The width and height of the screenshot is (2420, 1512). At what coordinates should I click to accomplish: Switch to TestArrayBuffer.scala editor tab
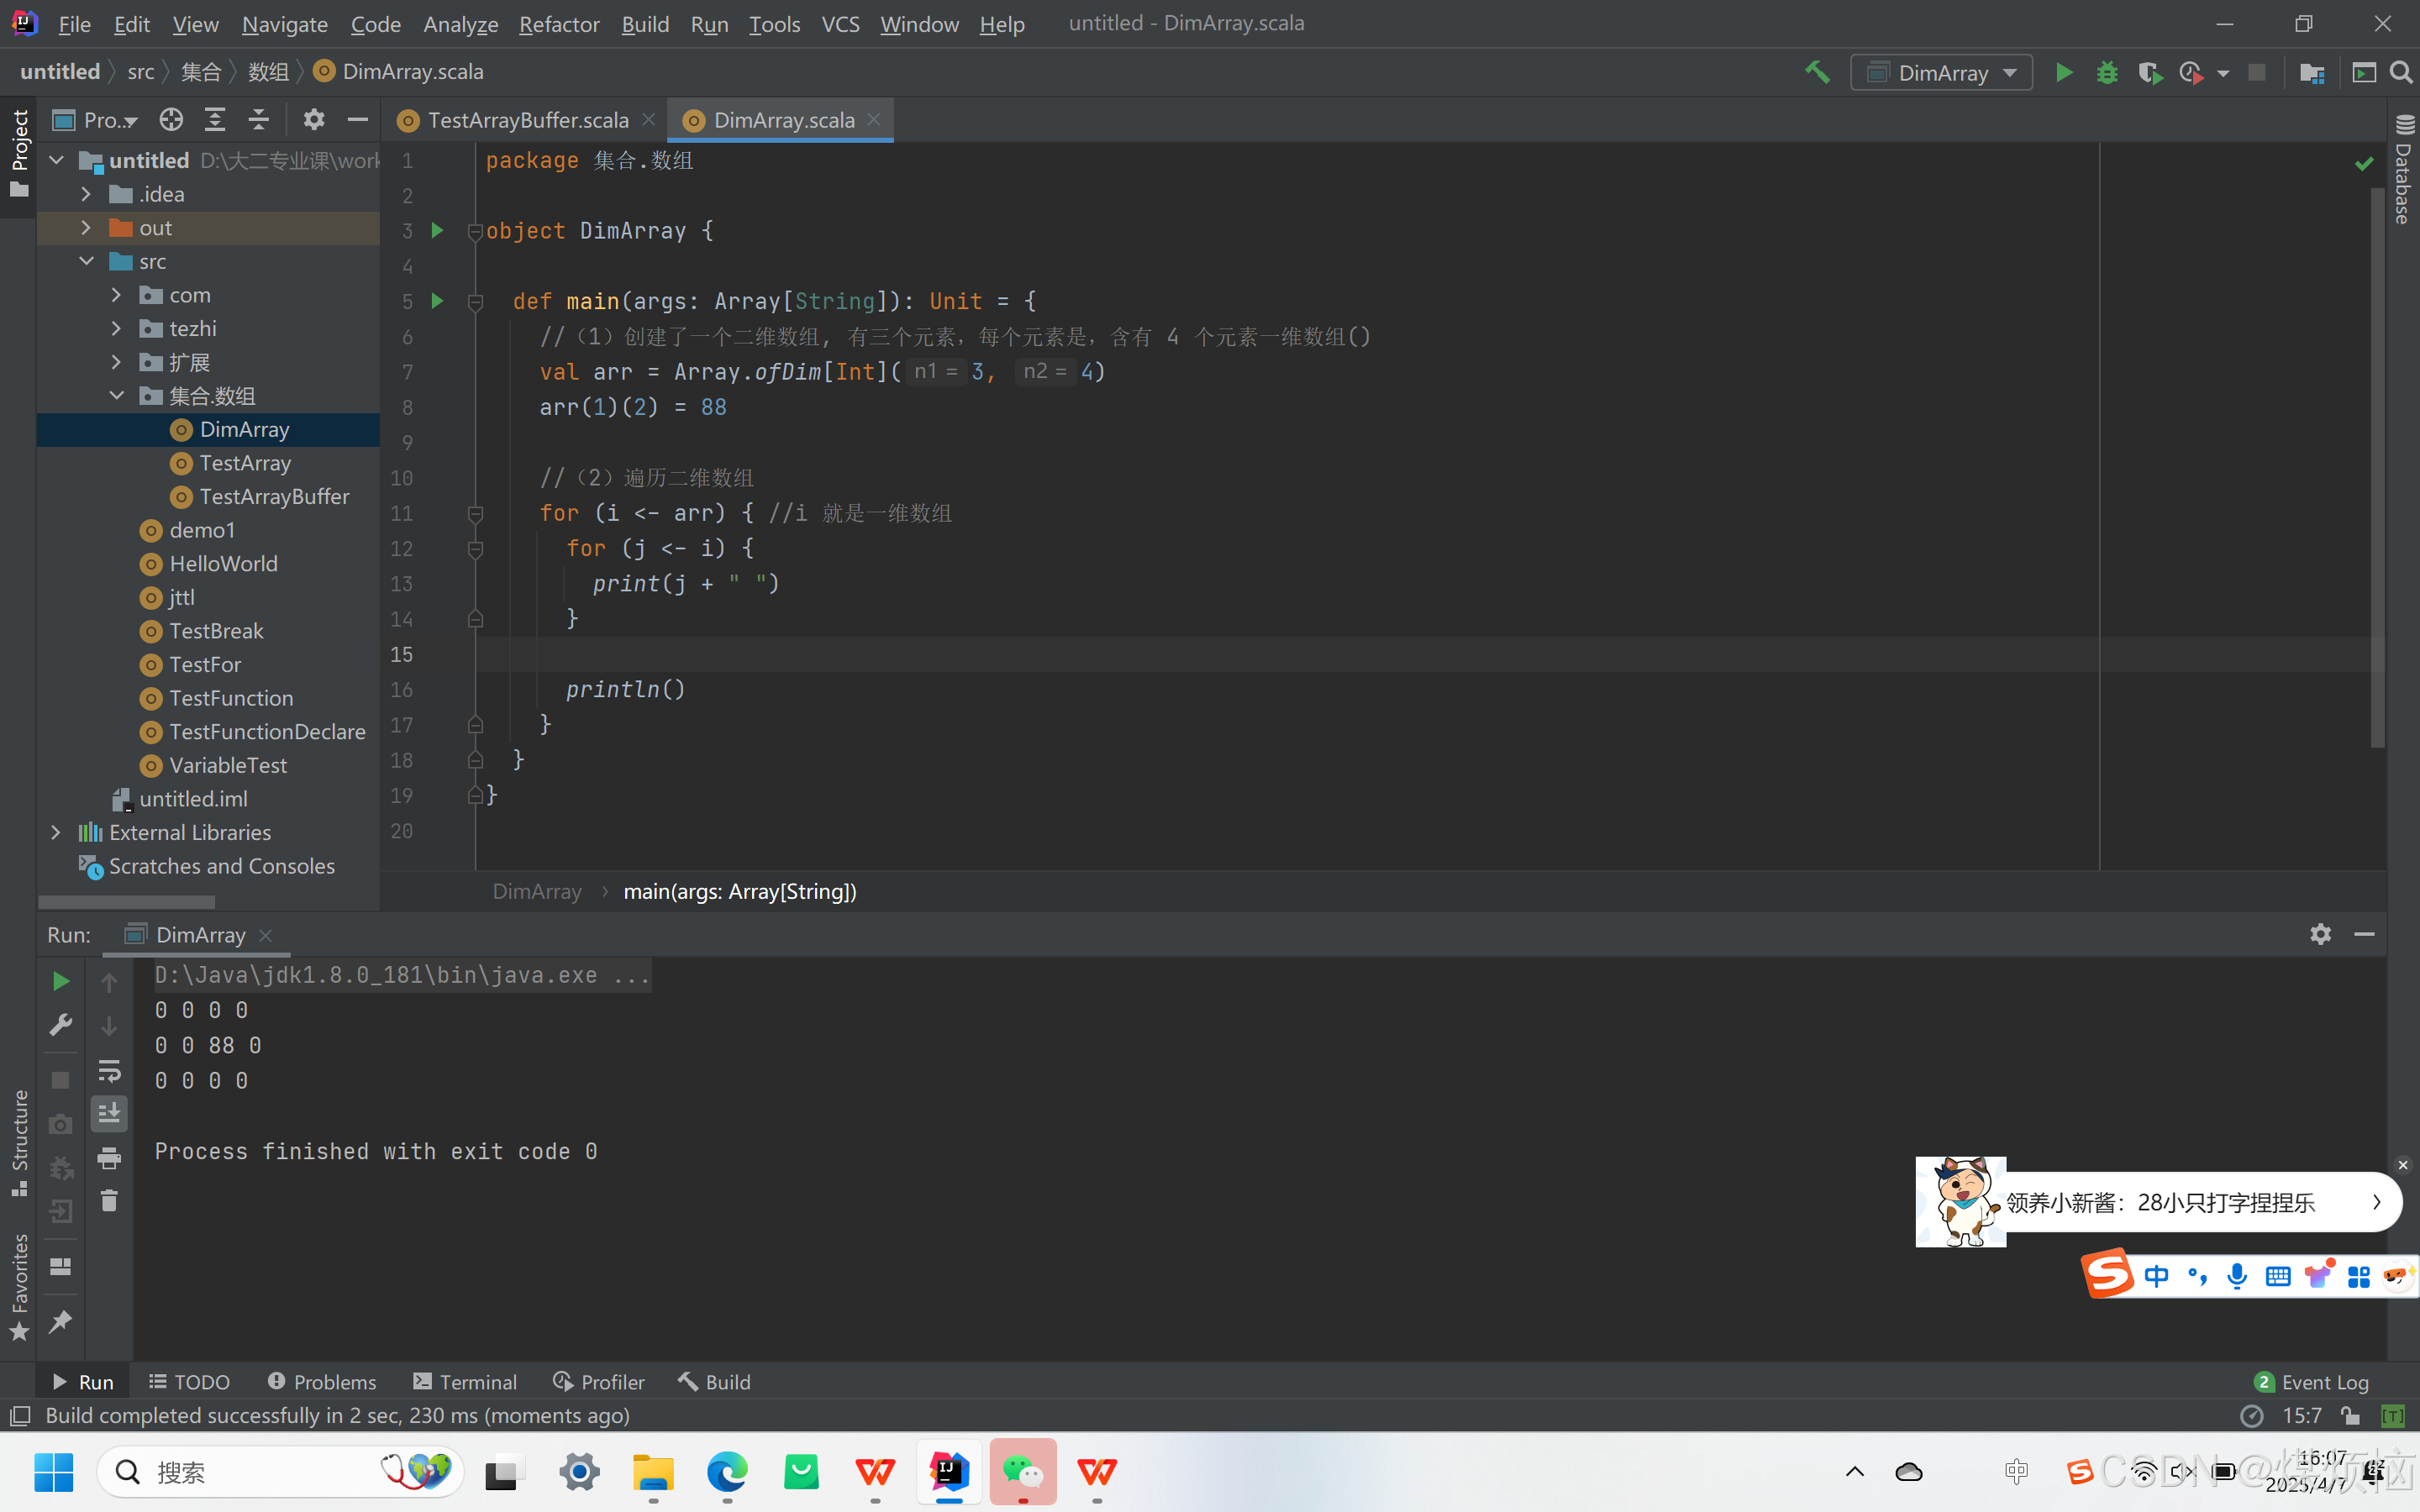click(x=527, y=120)
